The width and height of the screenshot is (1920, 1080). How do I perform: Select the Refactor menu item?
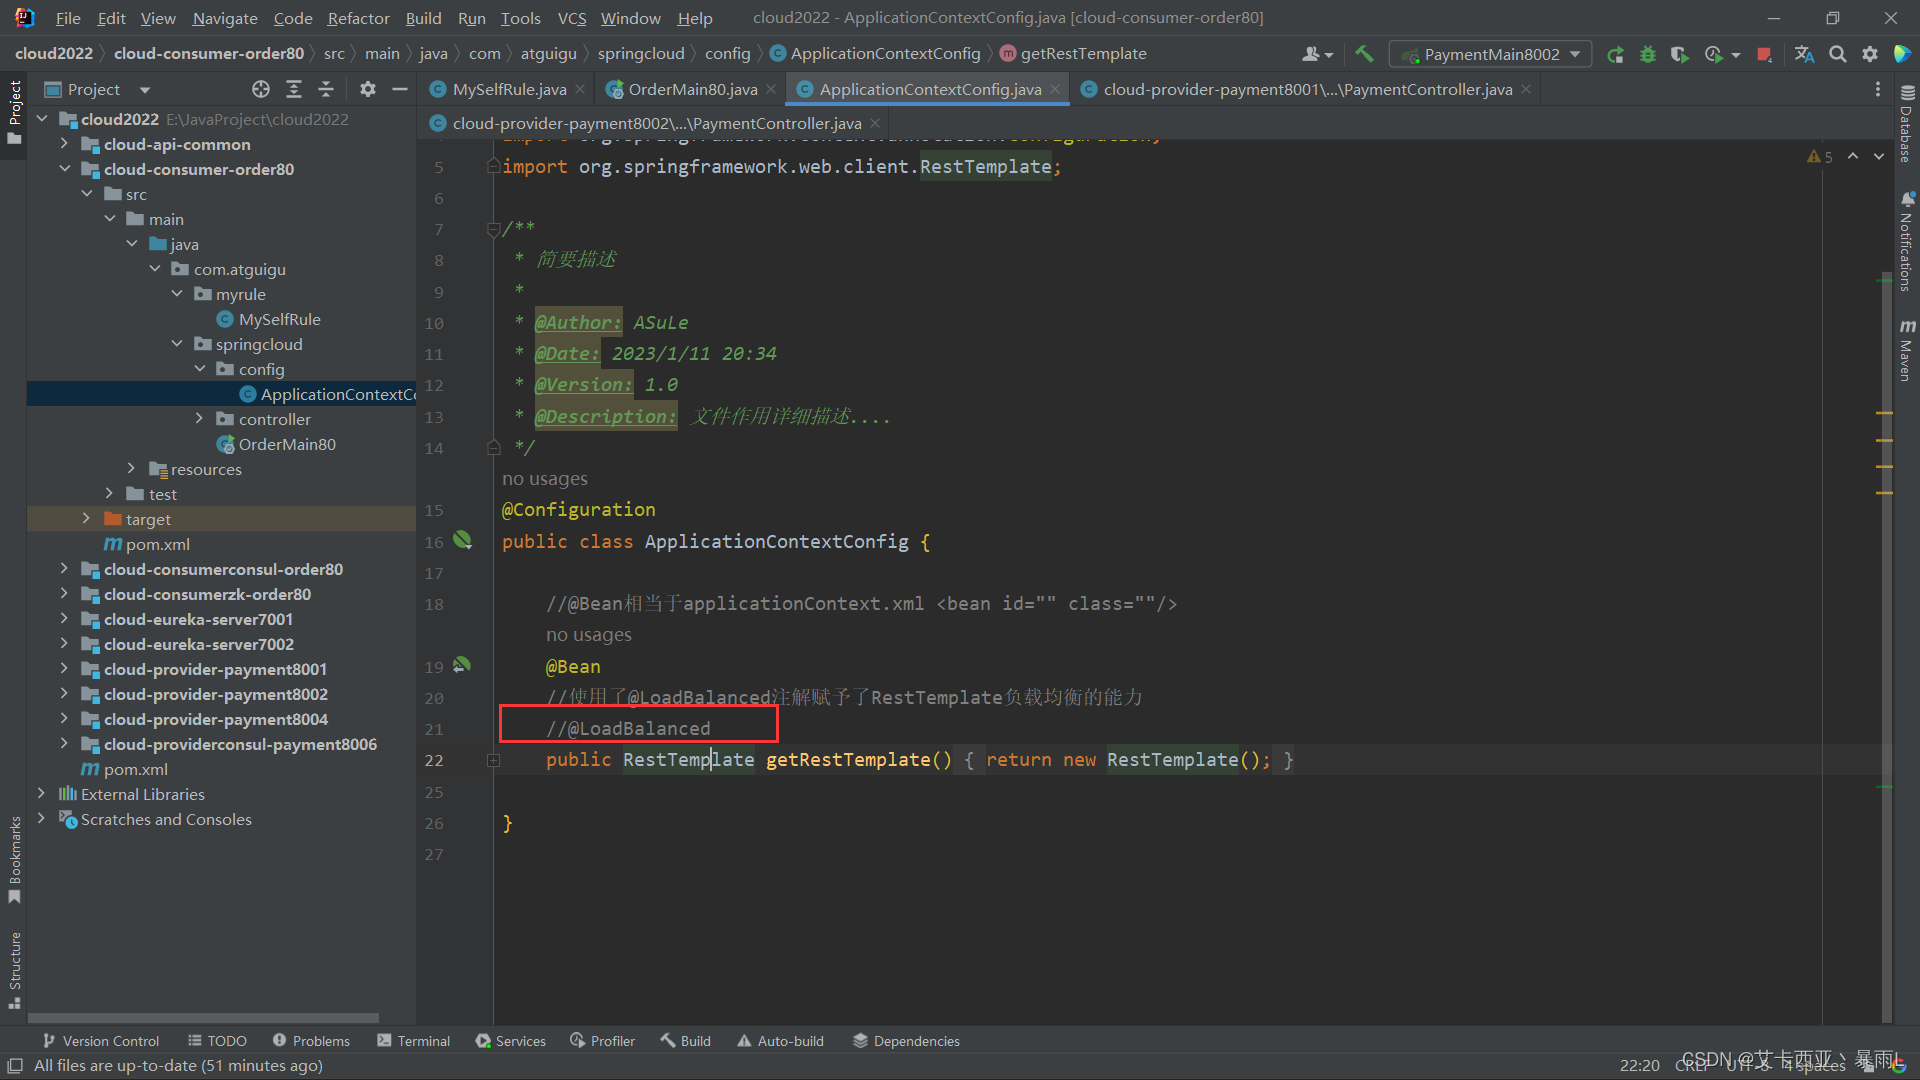point(356,17)
